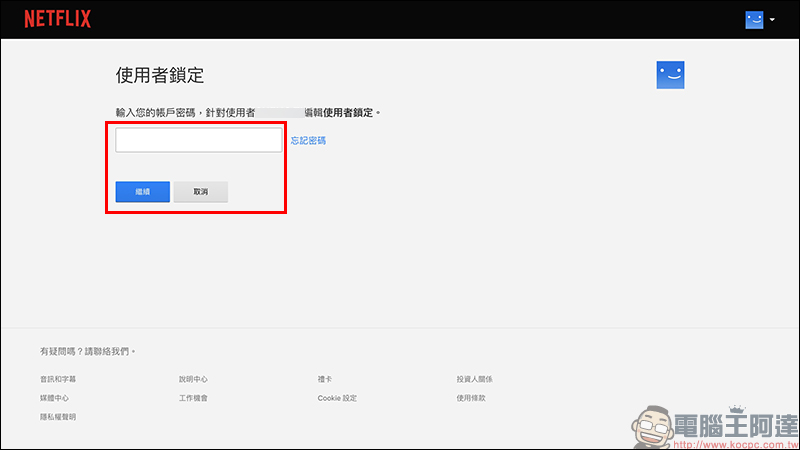Open the 工作機會 jobs link

tap(193, 398)
